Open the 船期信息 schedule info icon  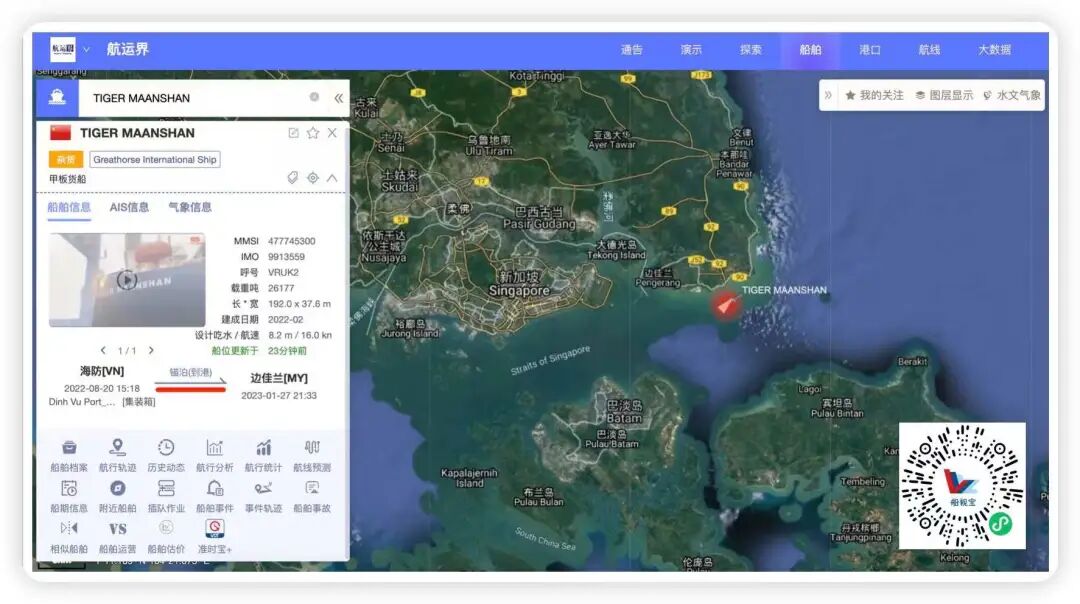(x=69, y=489)
